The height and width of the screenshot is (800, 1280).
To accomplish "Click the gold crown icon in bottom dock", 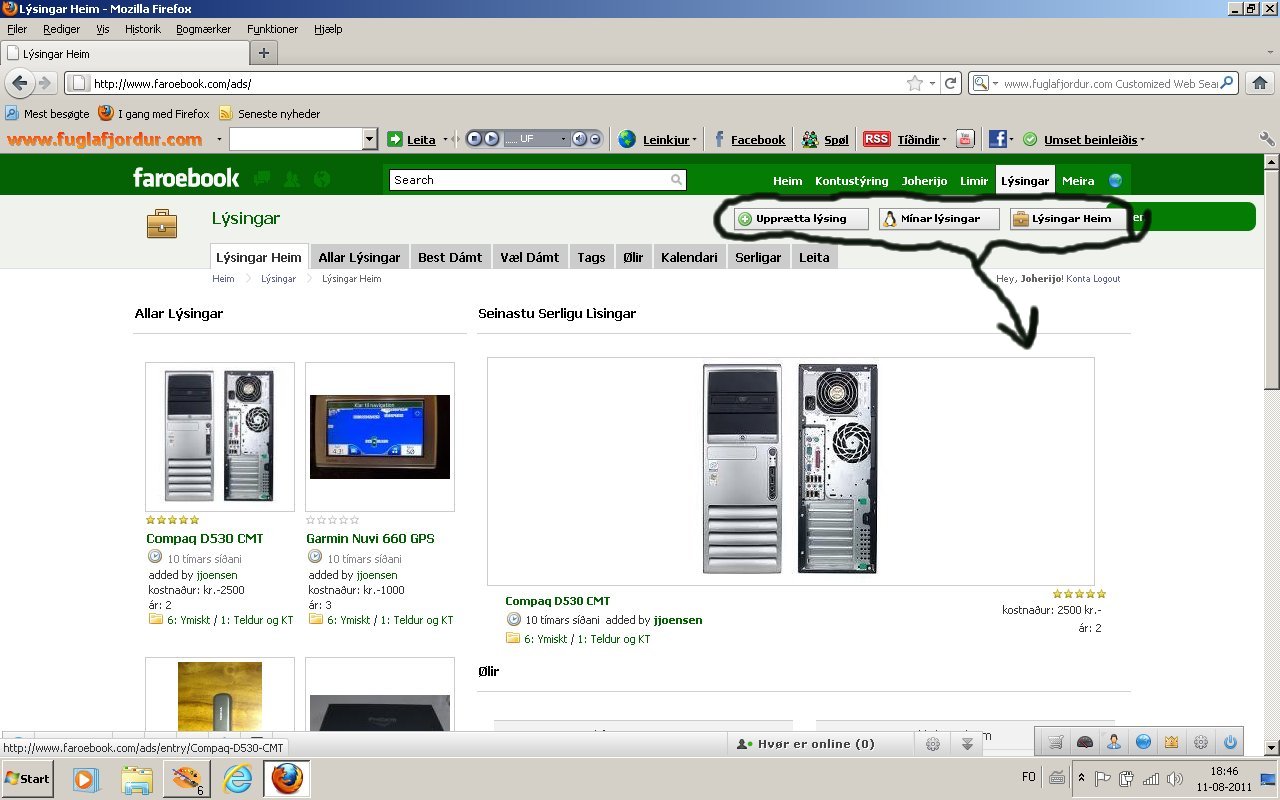I will (1172, 742).
